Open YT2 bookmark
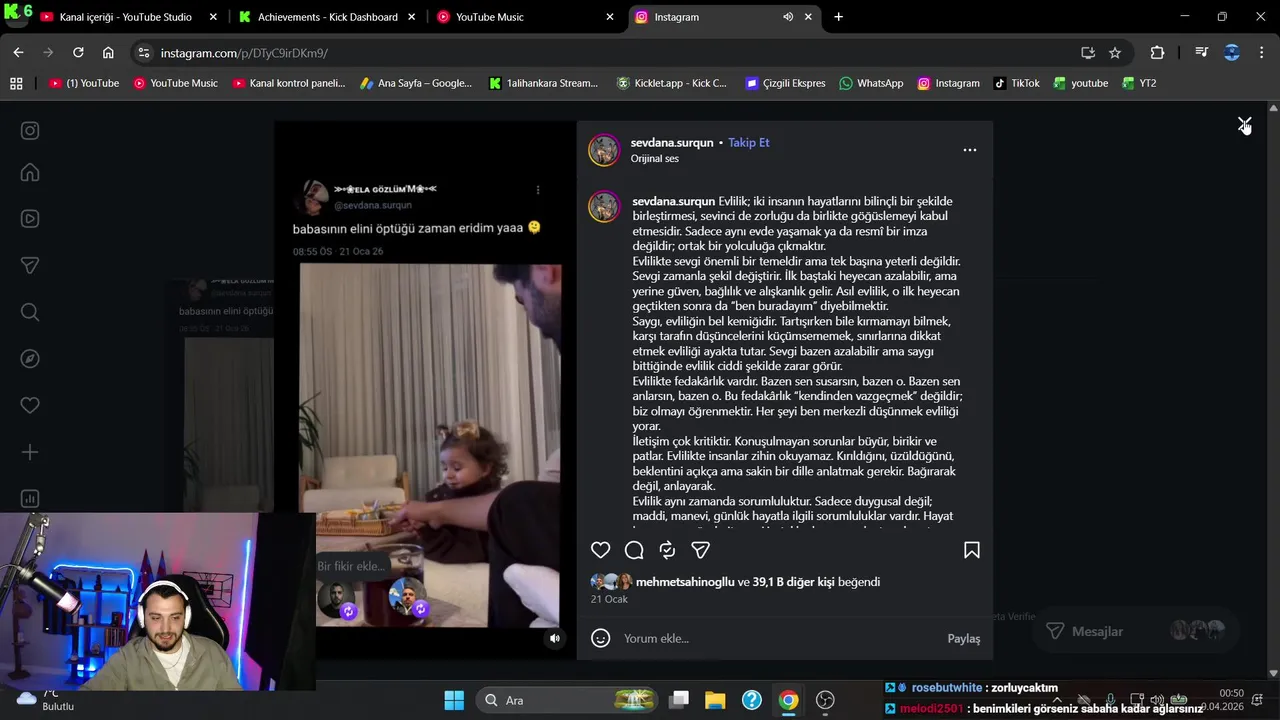The image size is (1280, 720). coord(1139,83)
